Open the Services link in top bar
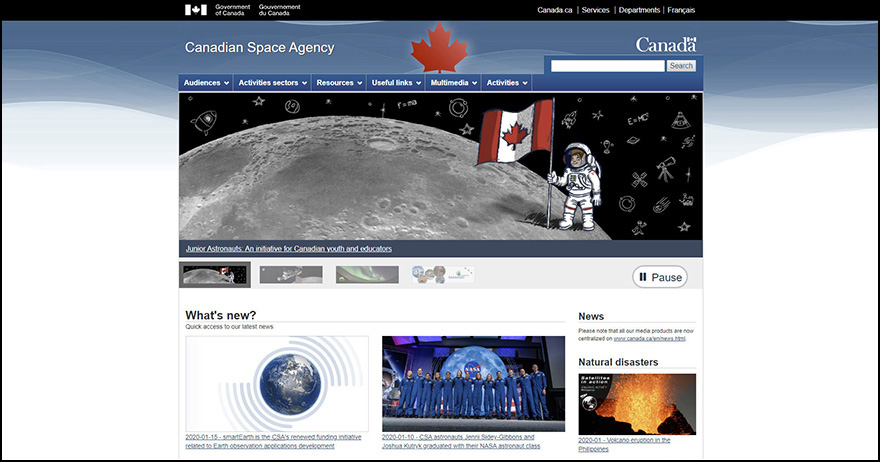This screenshot has width=880, height=462. [595, 10]
